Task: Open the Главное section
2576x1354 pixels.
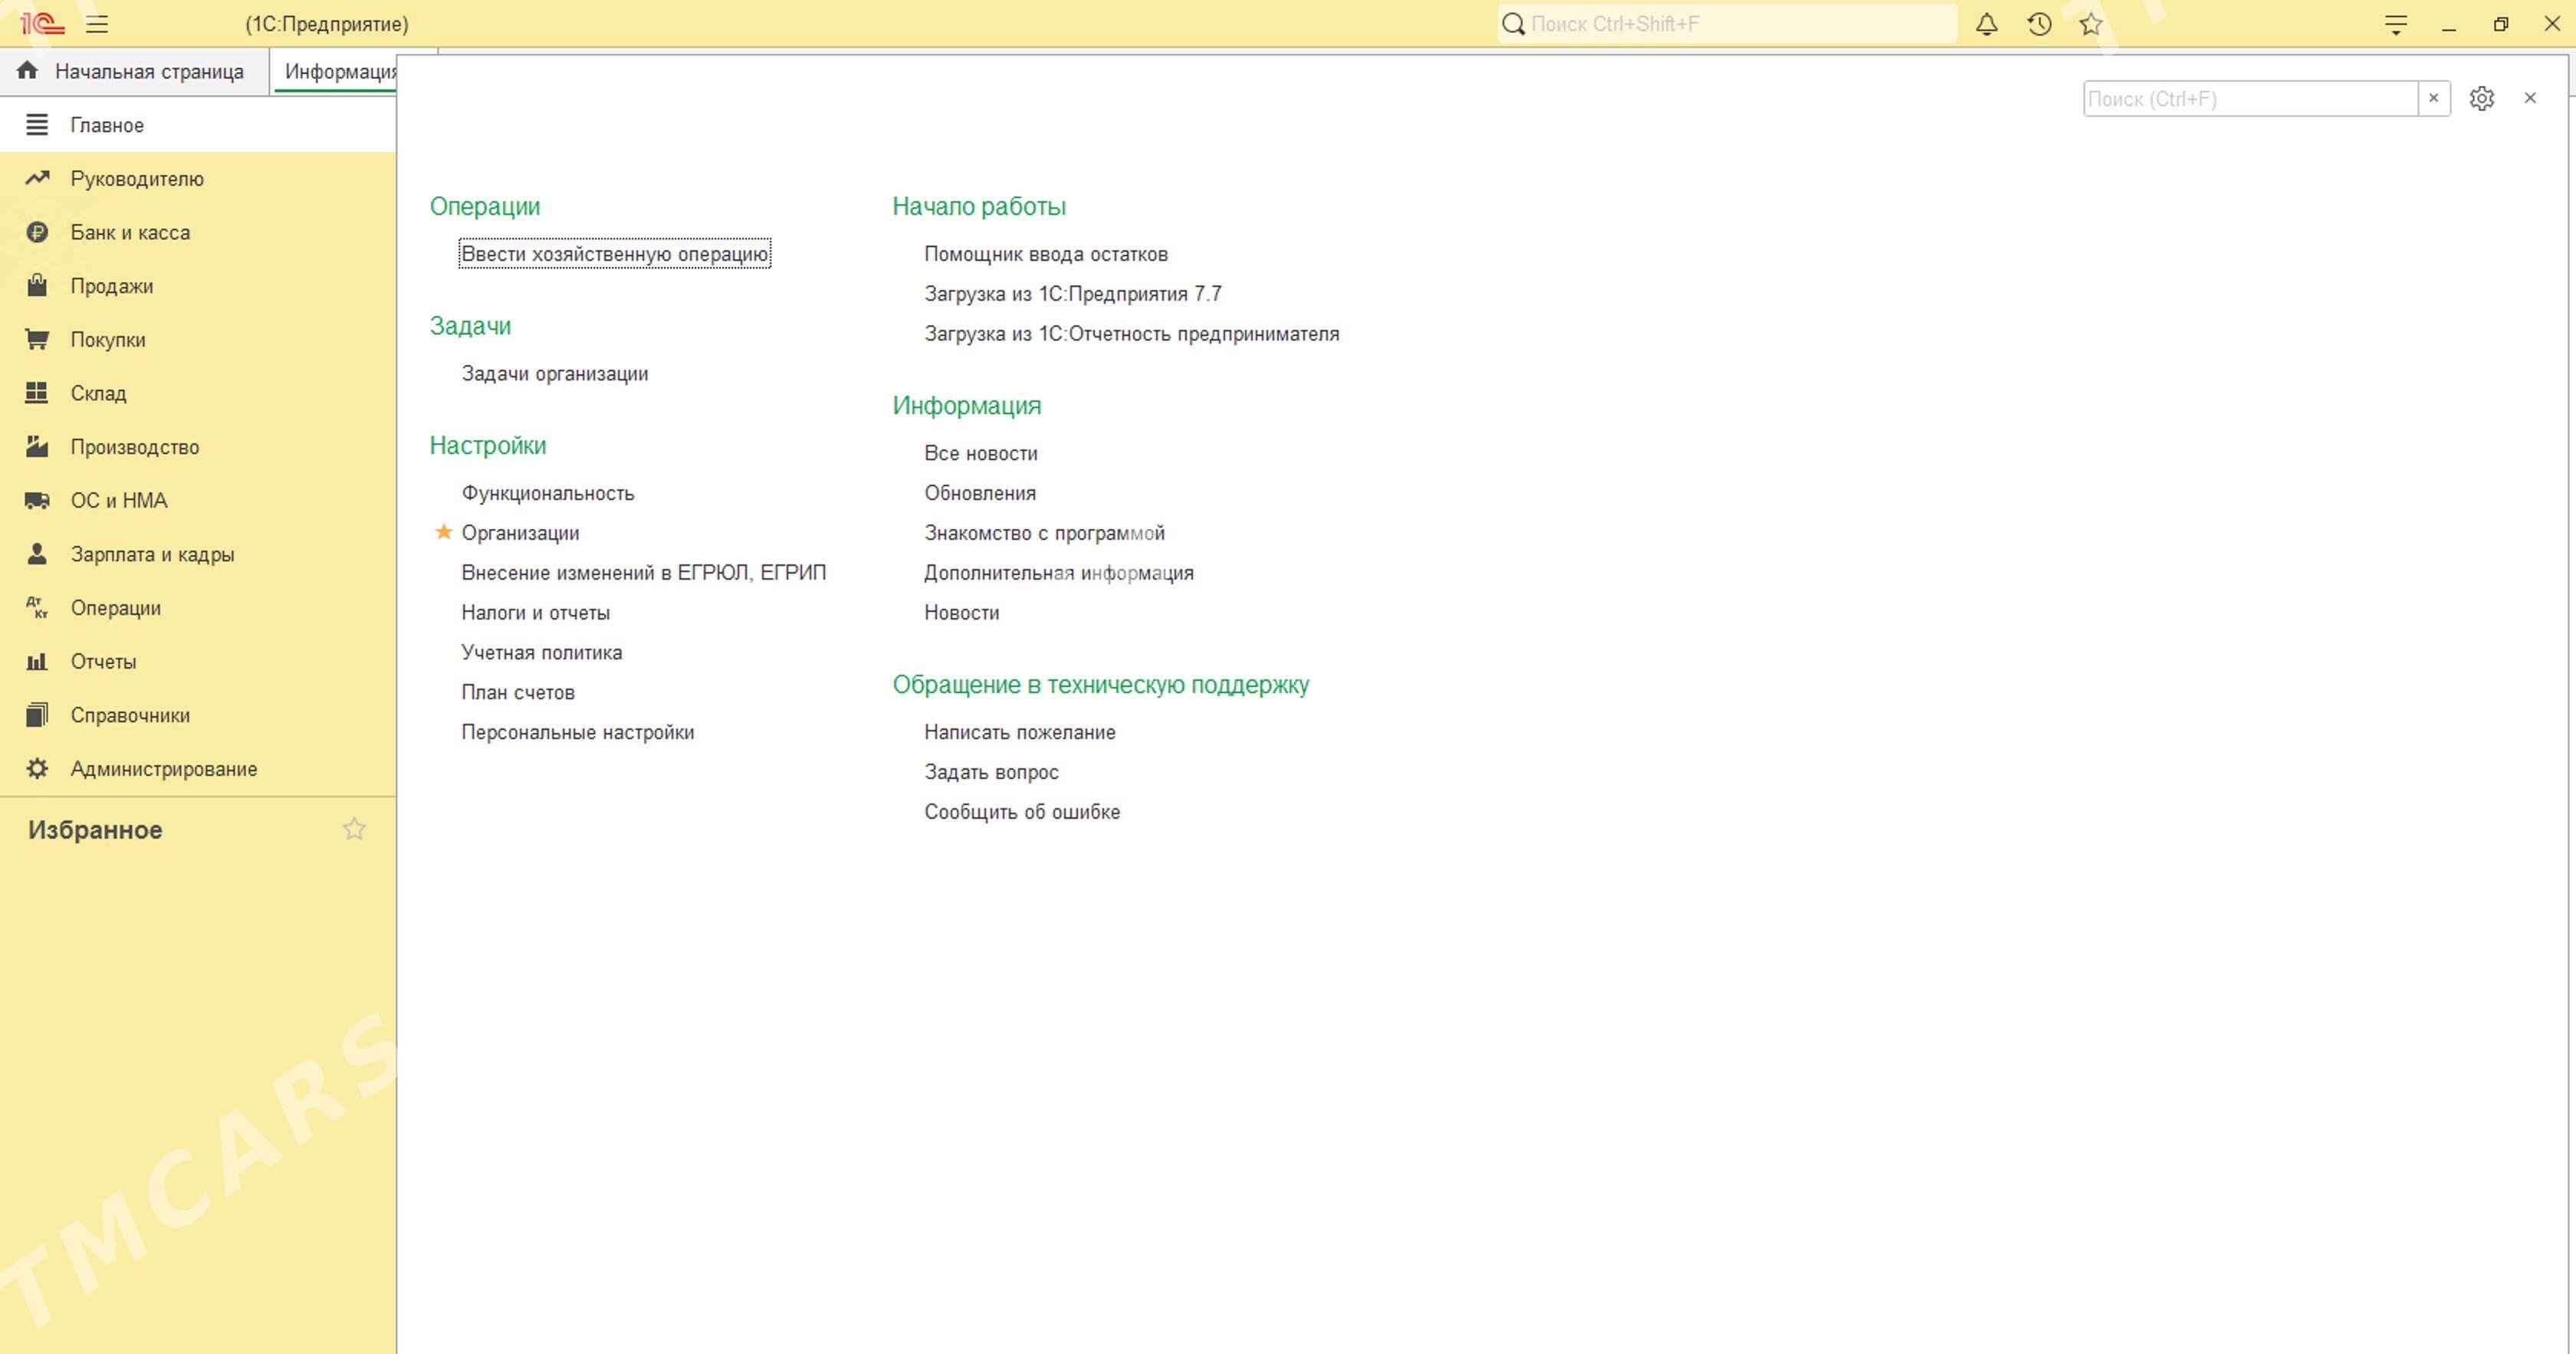Action: point(198,125)
